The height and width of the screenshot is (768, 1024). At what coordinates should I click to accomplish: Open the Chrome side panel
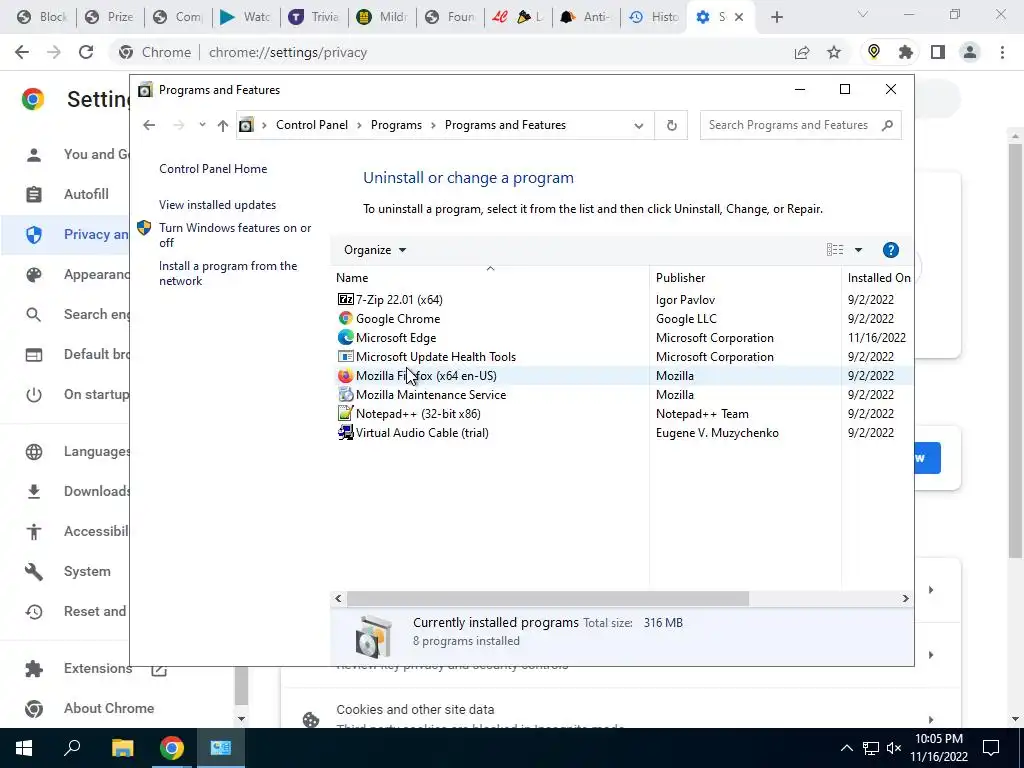[938, 52]
